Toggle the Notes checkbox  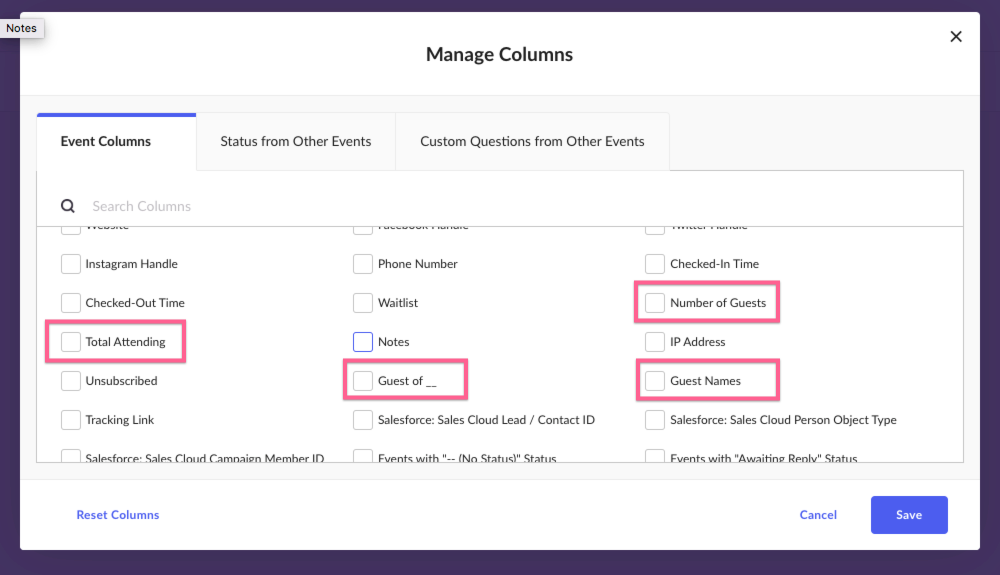click(x=363, y=342)
